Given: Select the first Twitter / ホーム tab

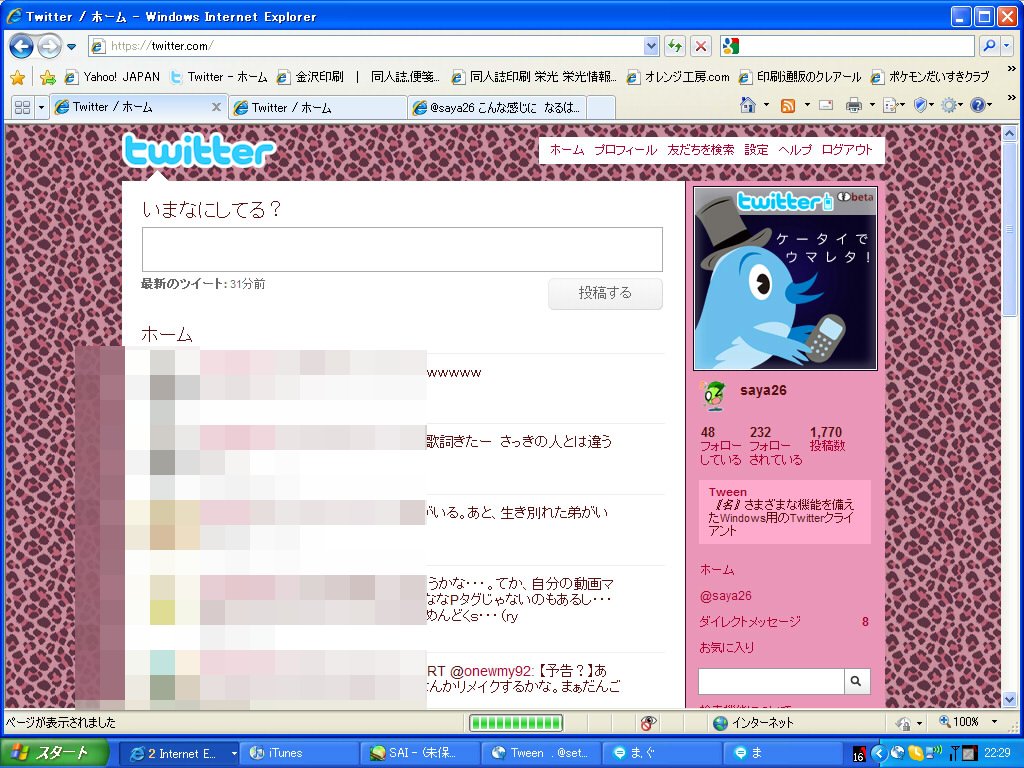Looking at the screenshot, I should tap(131, 107).
